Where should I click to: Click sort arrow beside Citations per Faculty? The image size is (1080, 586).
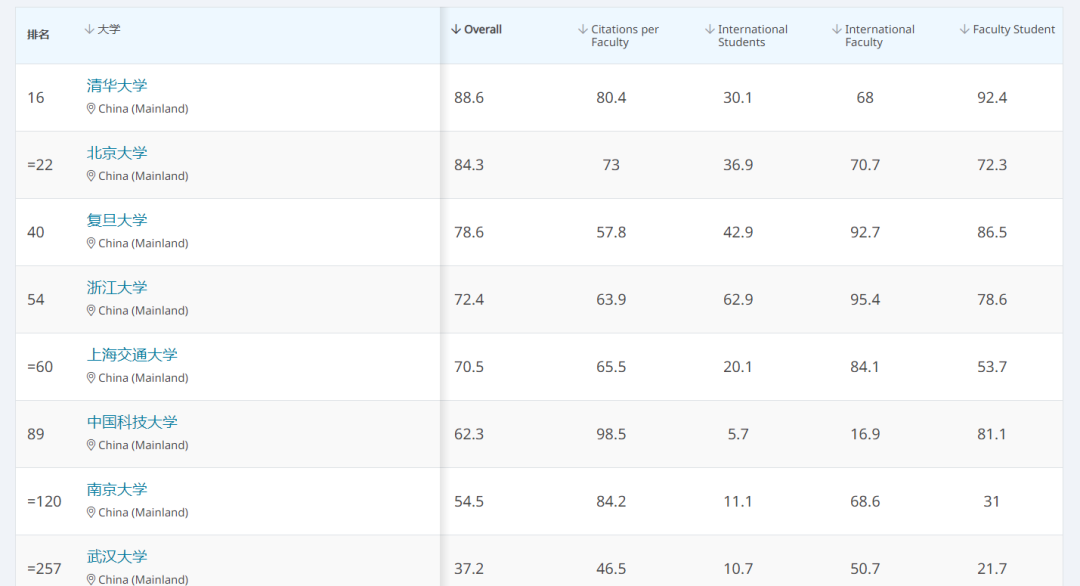pyautogui.click(x=583, y=30)
